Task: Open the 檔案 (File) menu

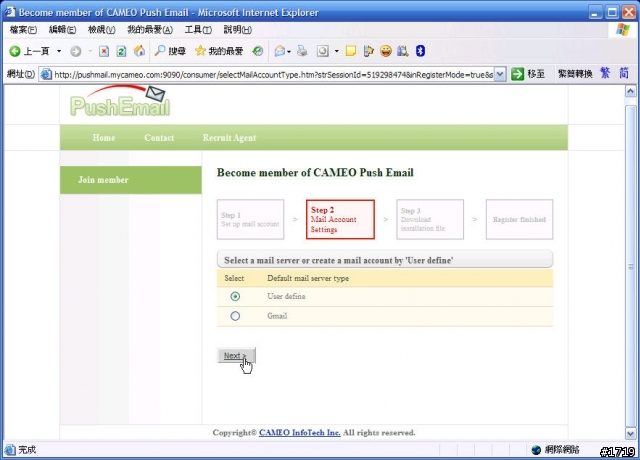Action: (23, 29)
